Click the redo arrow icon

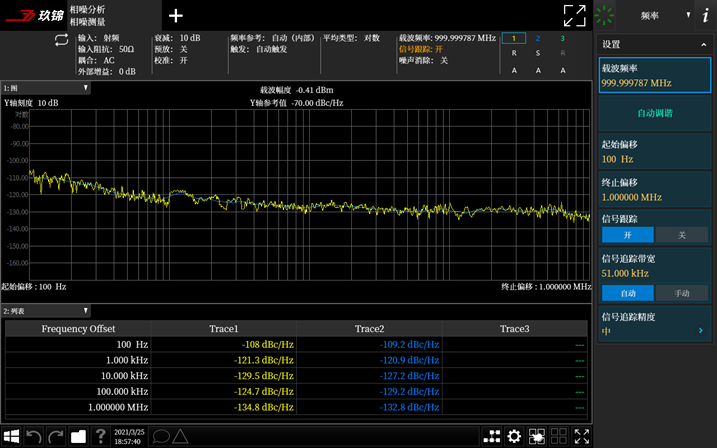56,436
